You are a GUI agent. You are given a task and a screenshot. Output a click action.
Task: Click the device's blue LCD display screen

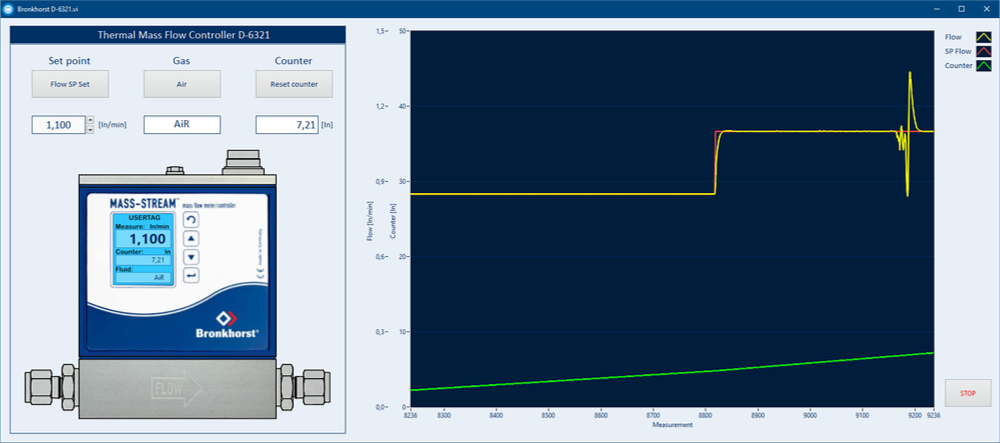coord(141,249)
